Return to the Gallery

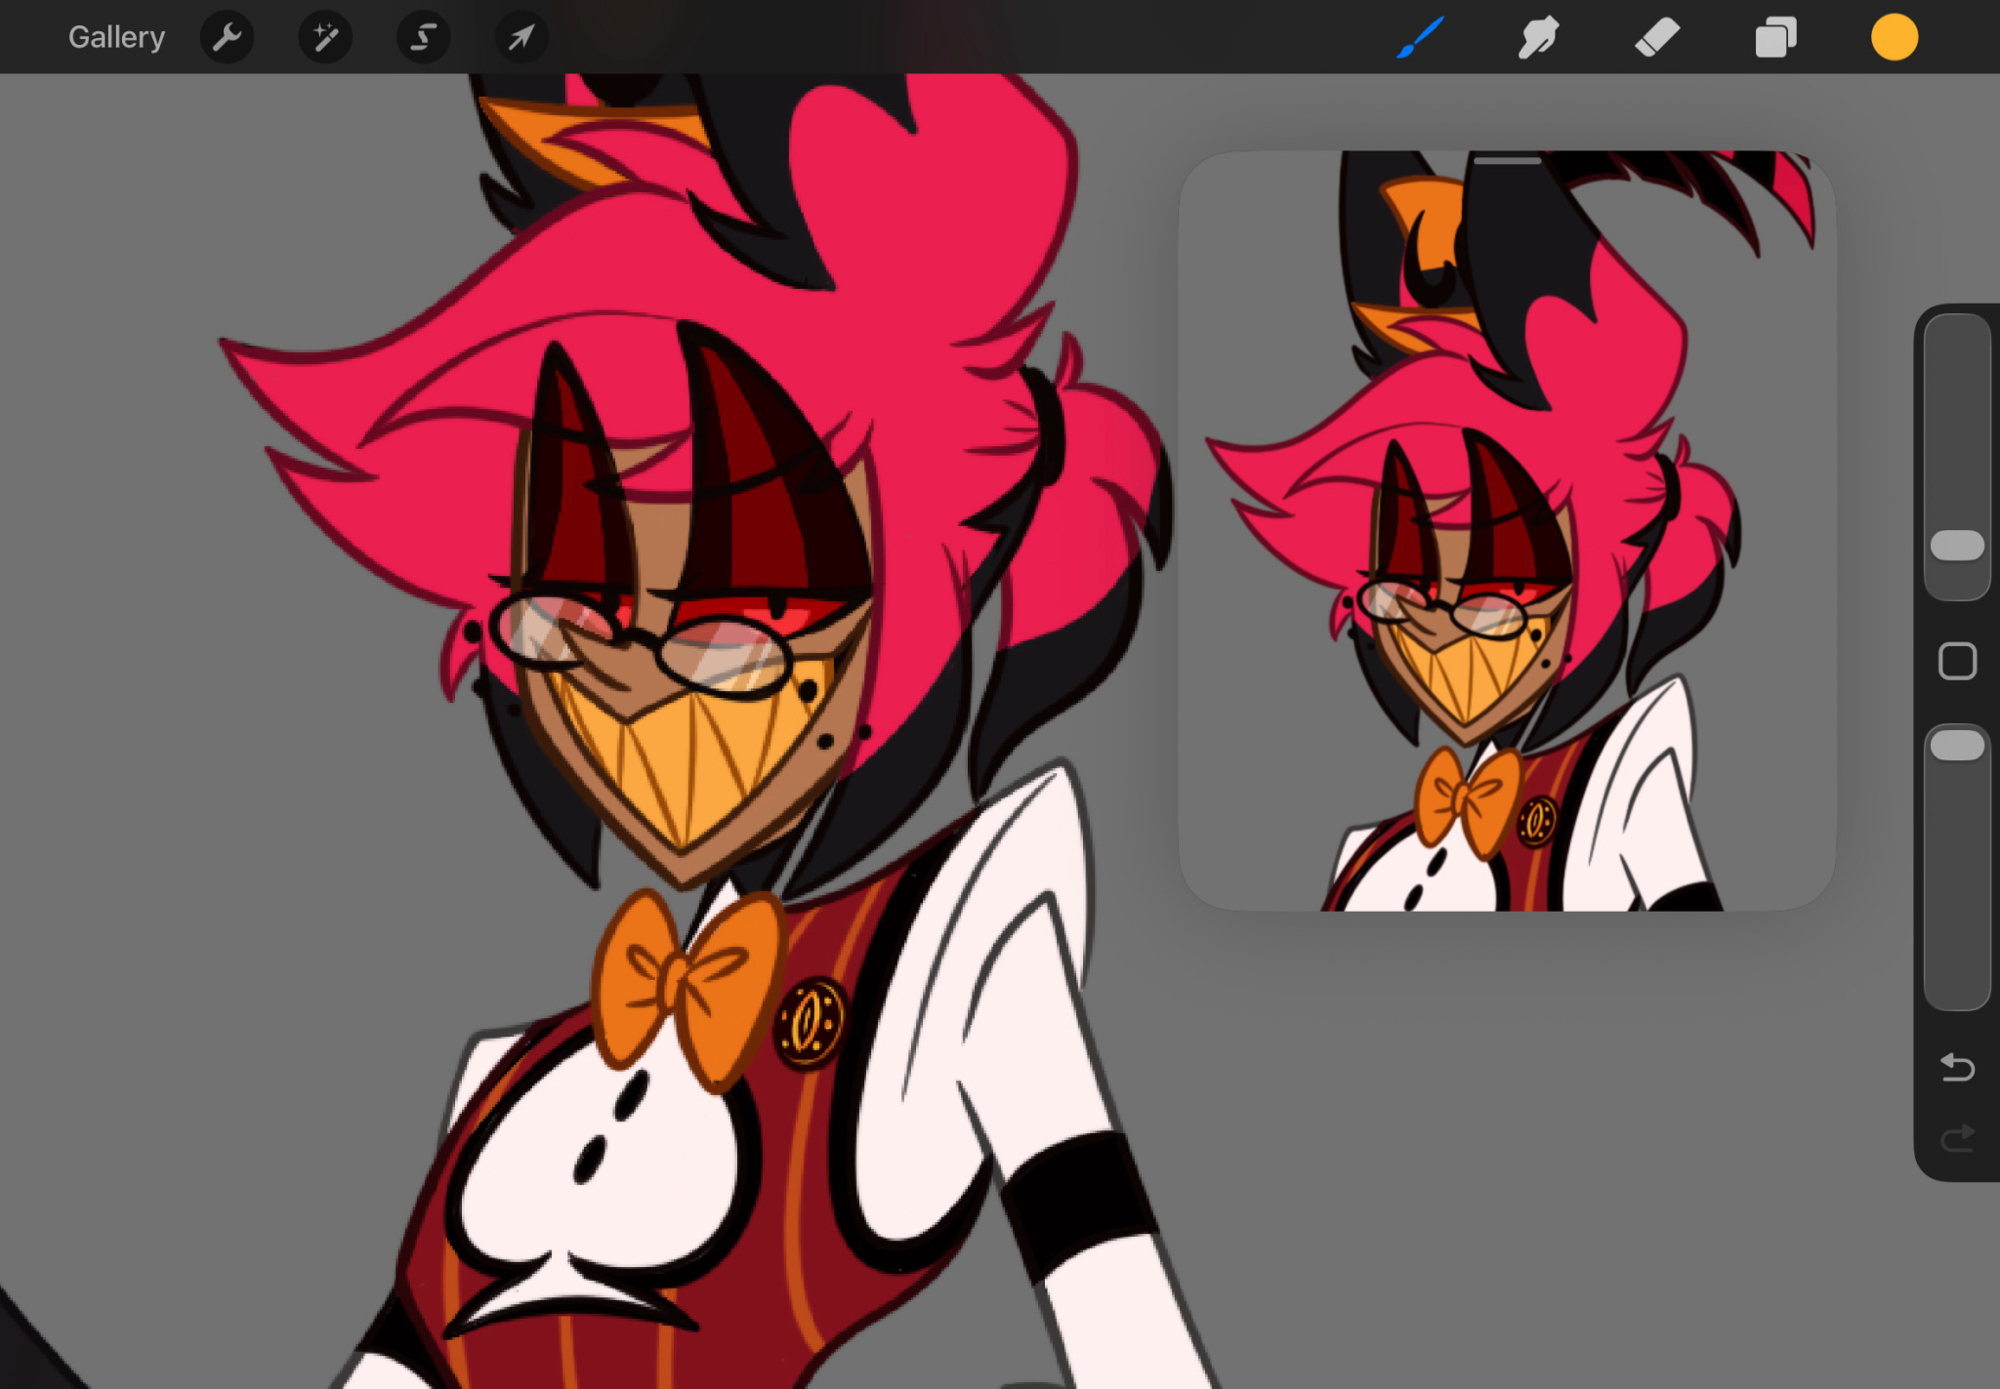[116, 38]
